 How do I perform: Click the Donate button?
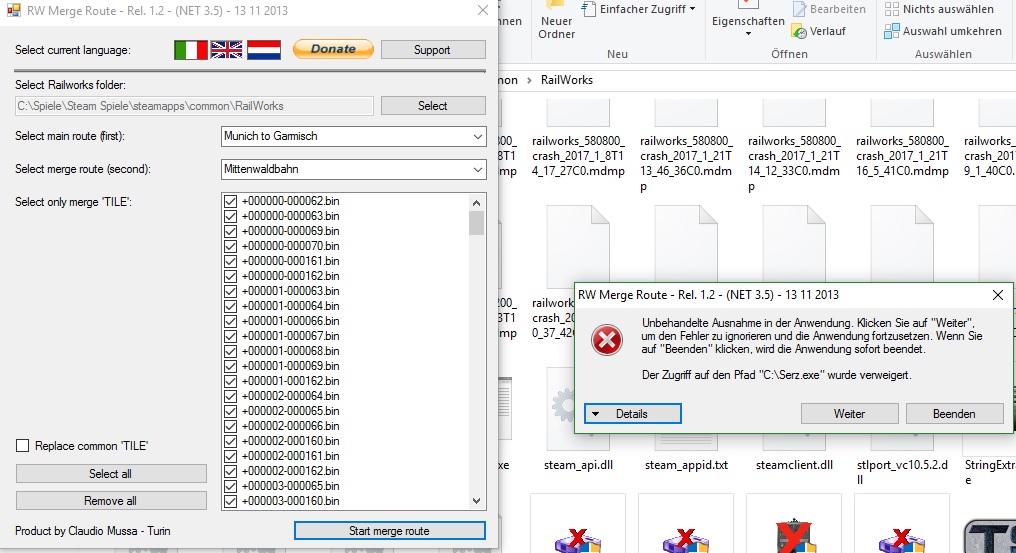click(x=333, y=49)
